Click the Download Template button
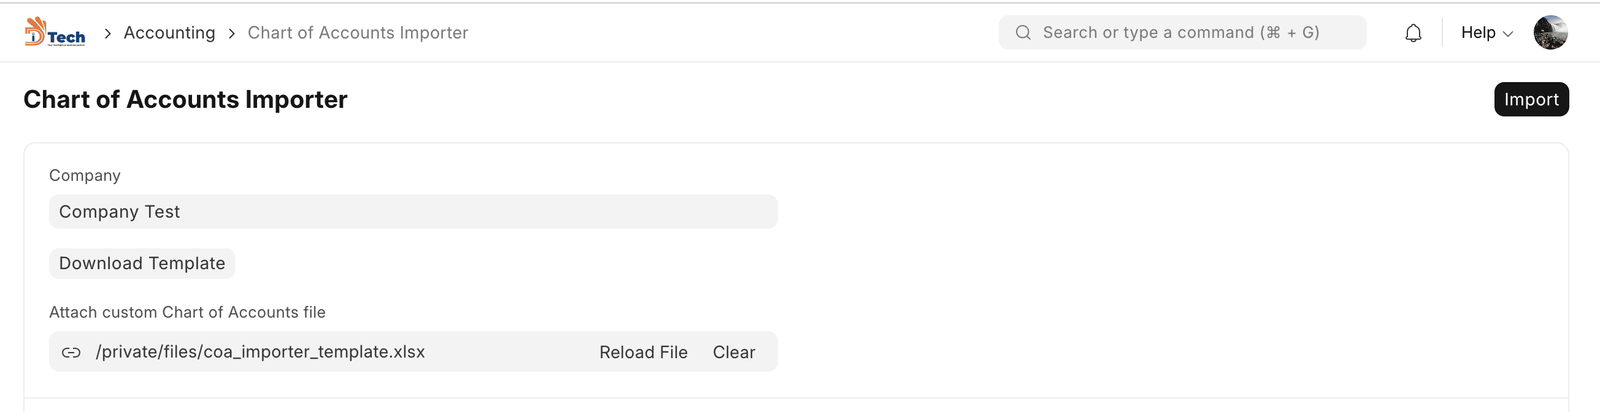 click(x=142, y=263)
